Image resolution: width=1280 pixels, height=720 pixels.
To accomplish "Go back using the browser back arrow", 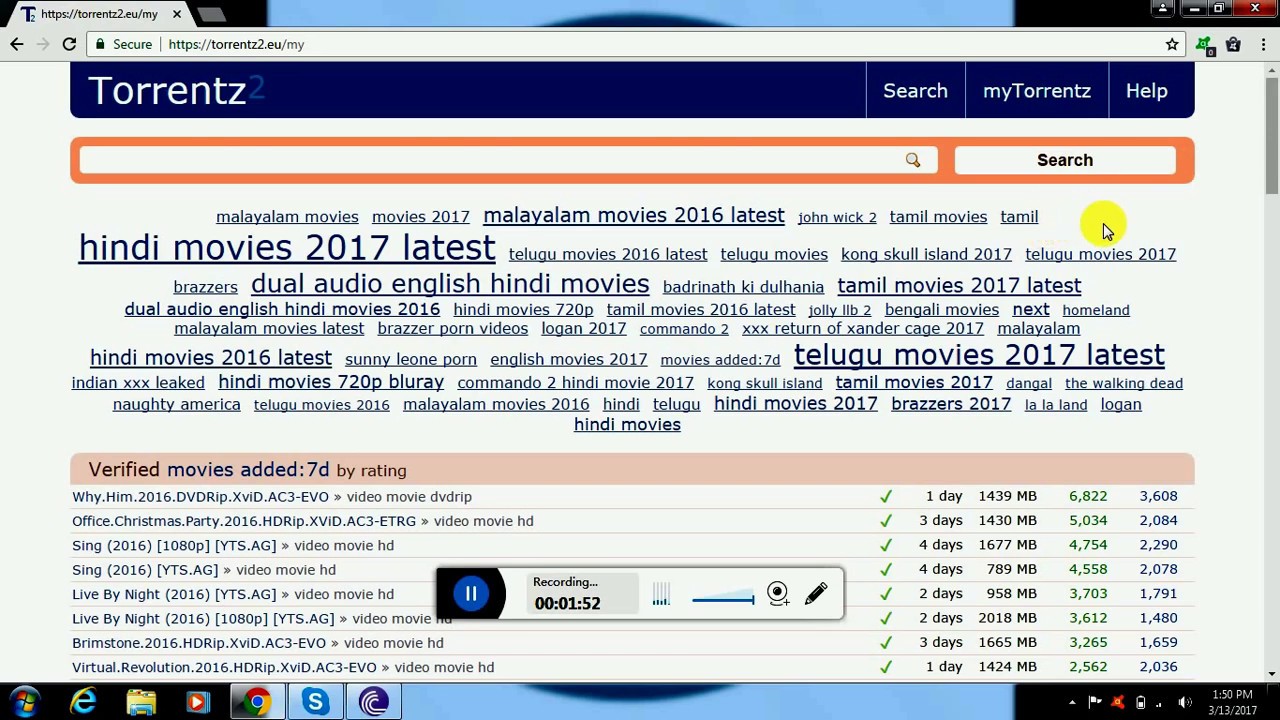I will [17, 44].
